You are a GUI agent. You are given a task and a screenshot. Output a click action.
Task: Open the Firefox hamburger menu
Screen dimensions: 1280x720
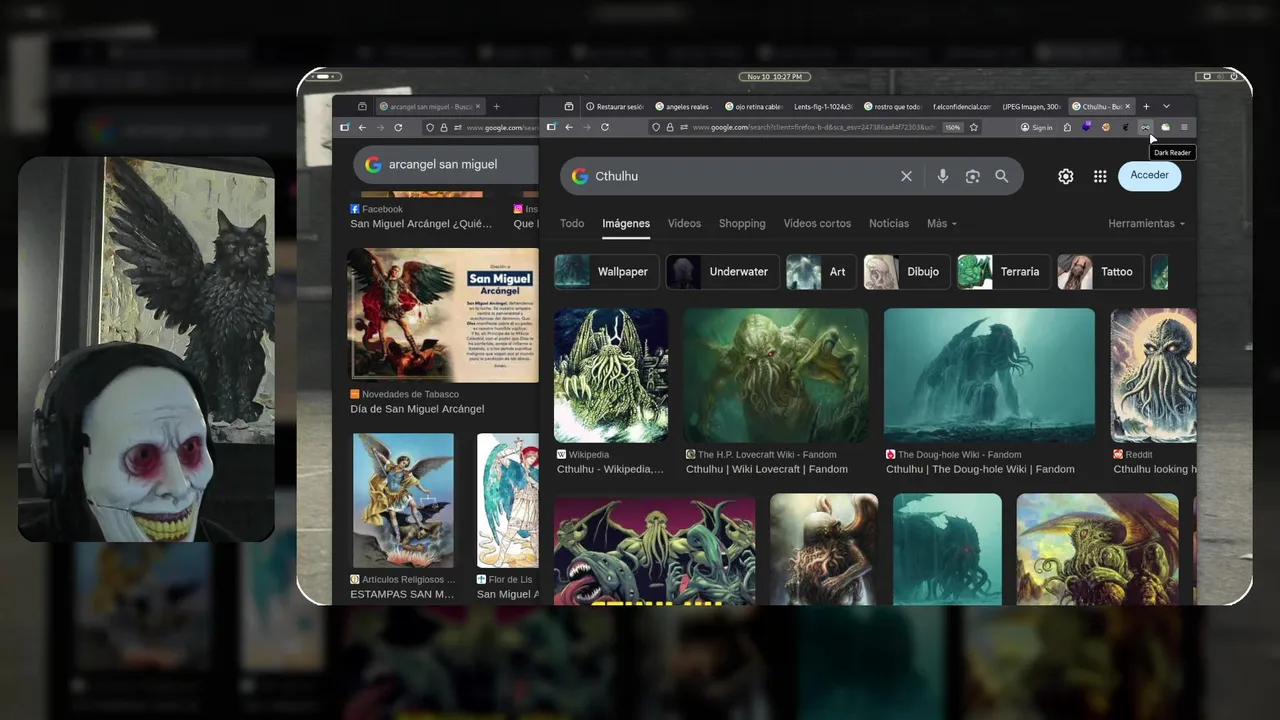click(x=1184, y=127)
